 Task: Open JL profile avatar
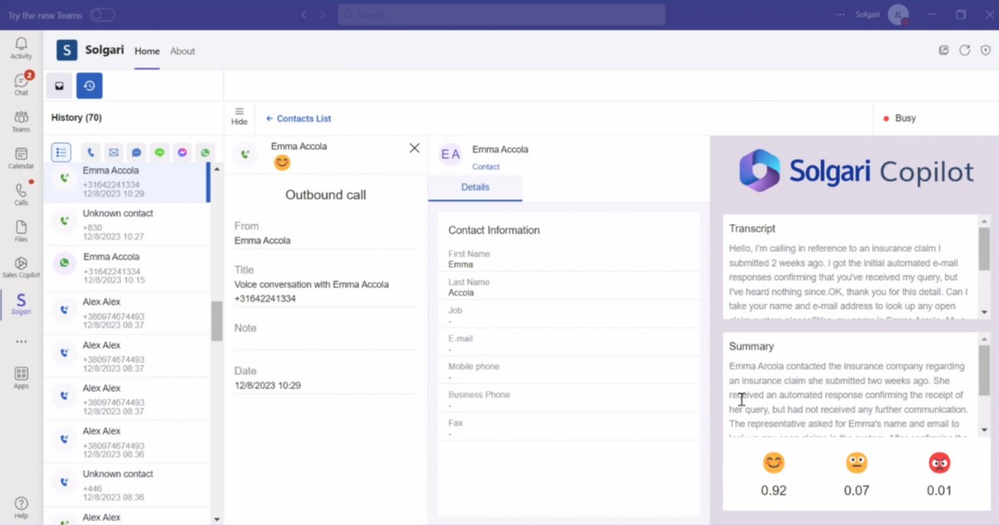point(898,15)
